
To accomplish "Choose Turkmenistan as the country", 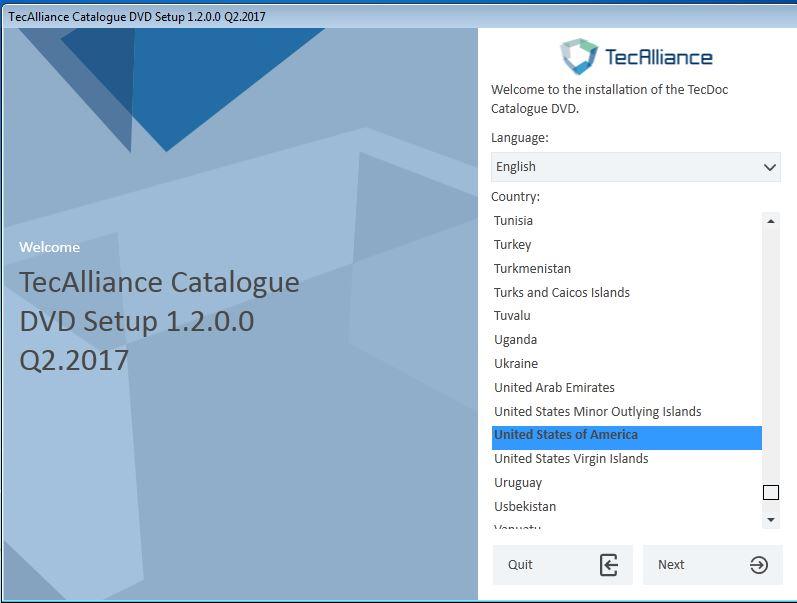I will pos(532,269).
